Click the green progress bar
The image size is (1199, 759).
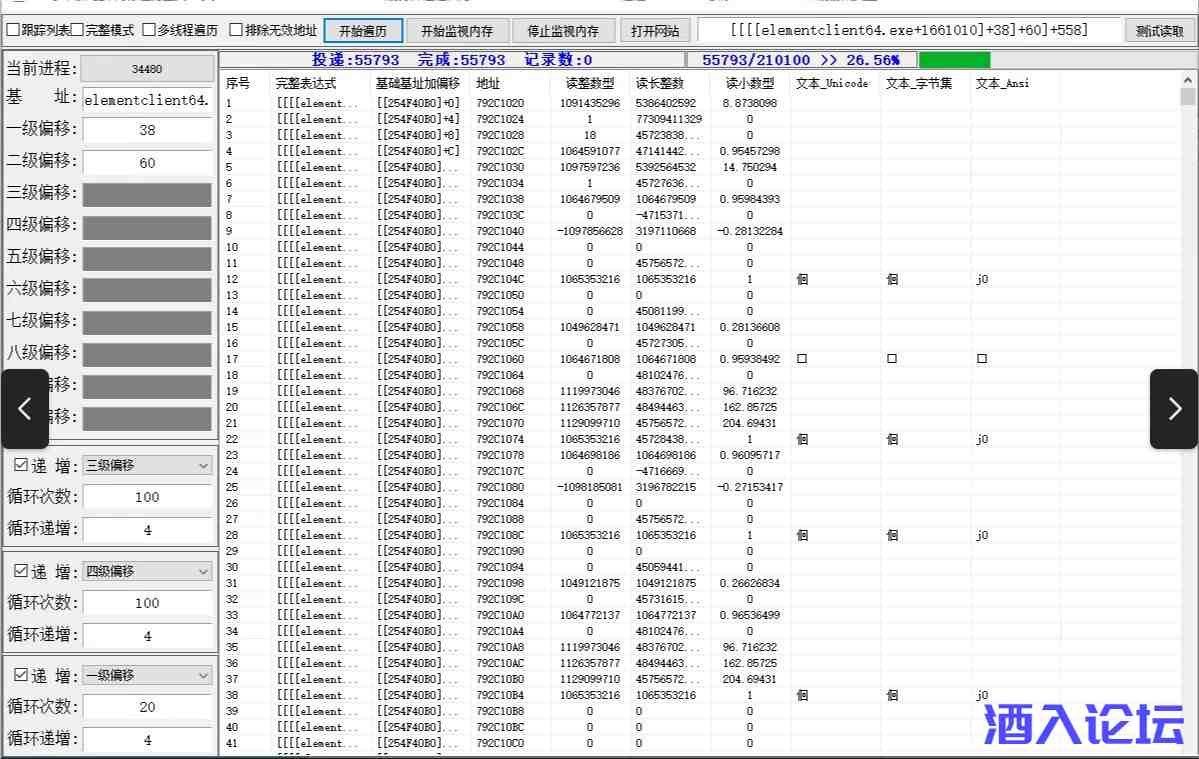pyautogui.click(x=953, y=60)
